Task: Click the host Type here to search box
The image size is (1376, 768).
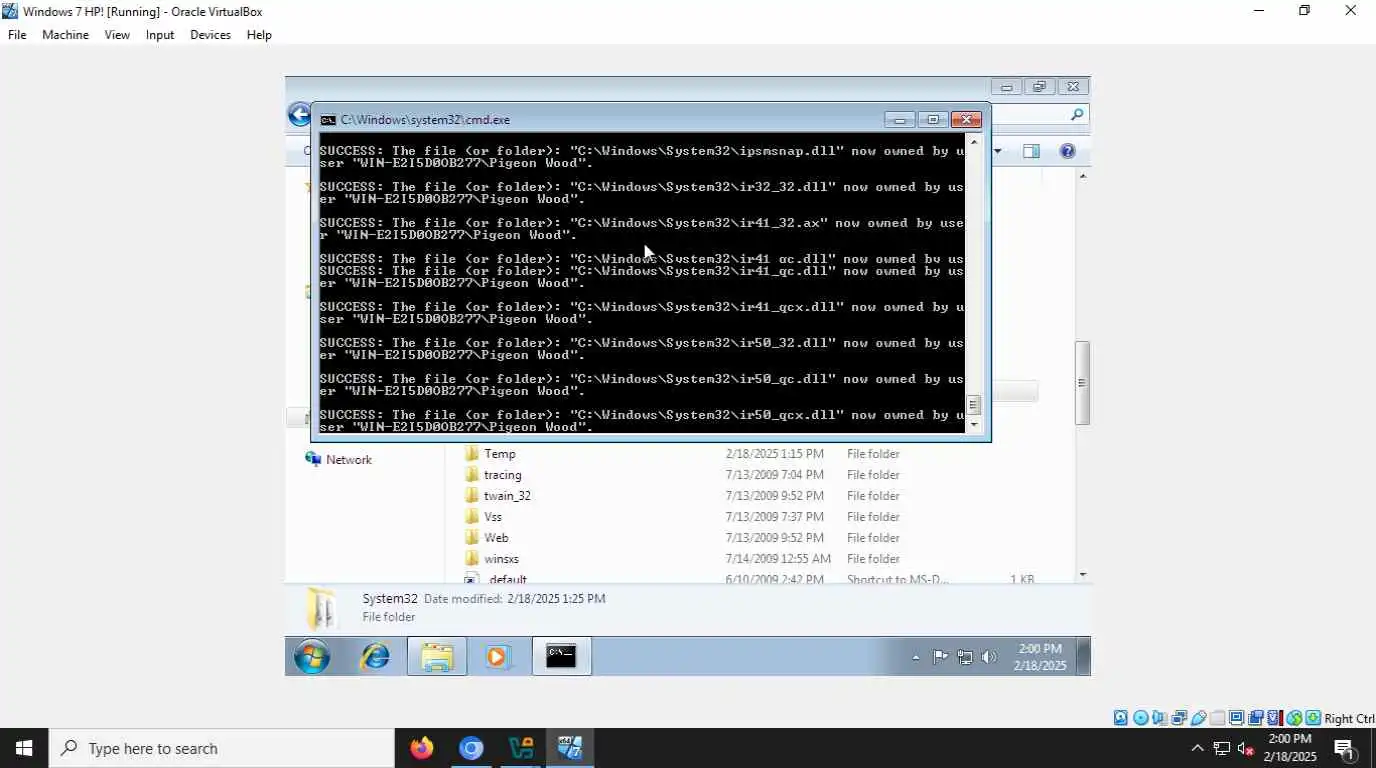Action: 221,748
